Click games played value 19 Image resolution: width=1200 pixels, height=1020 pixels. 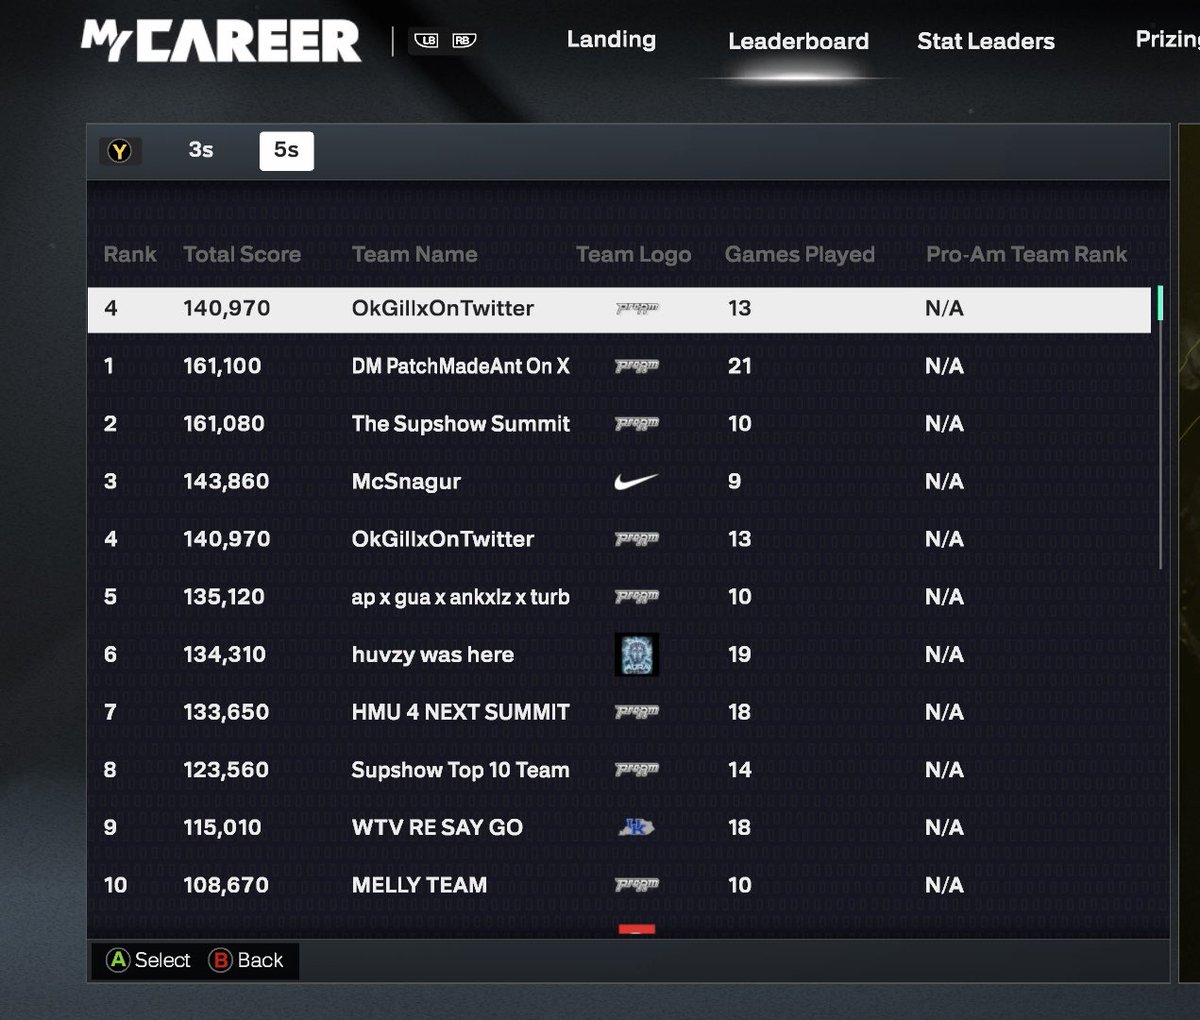[x=740, y=655]
